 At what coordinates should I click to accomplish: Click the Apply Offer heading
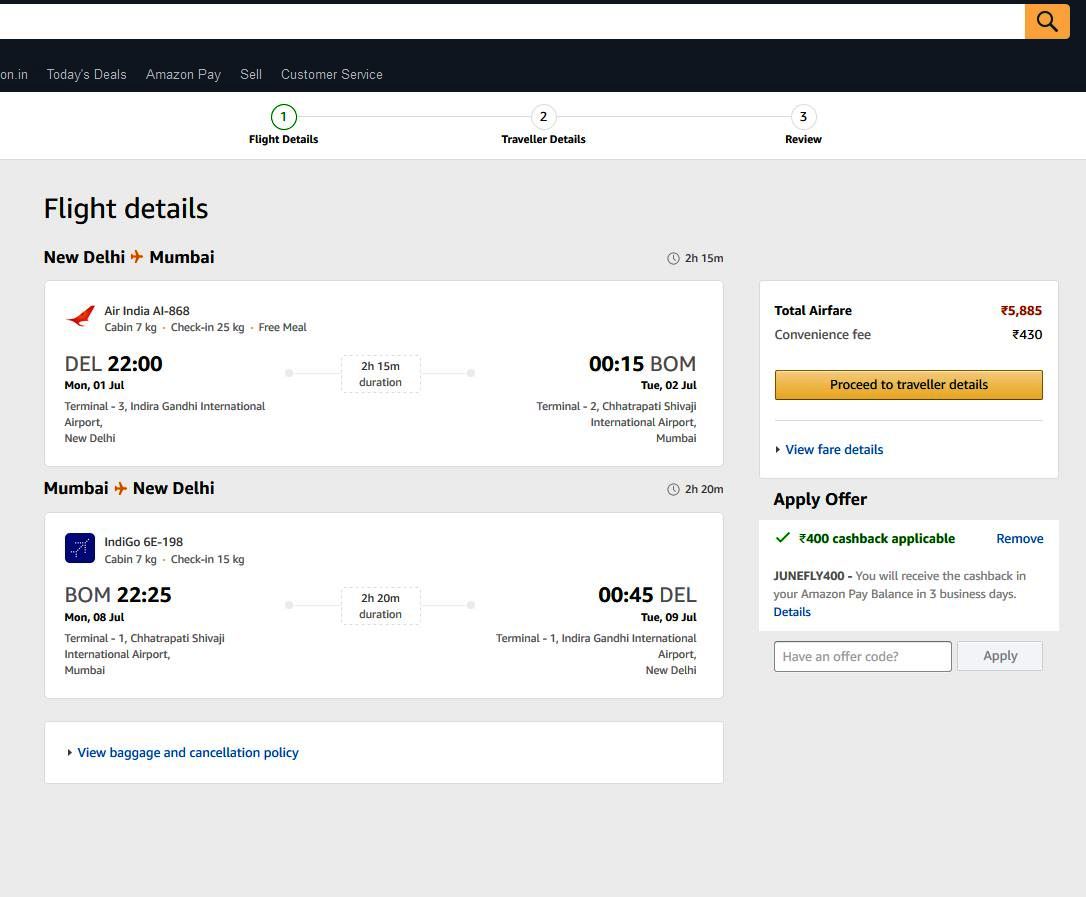click(x=820, y=499)
